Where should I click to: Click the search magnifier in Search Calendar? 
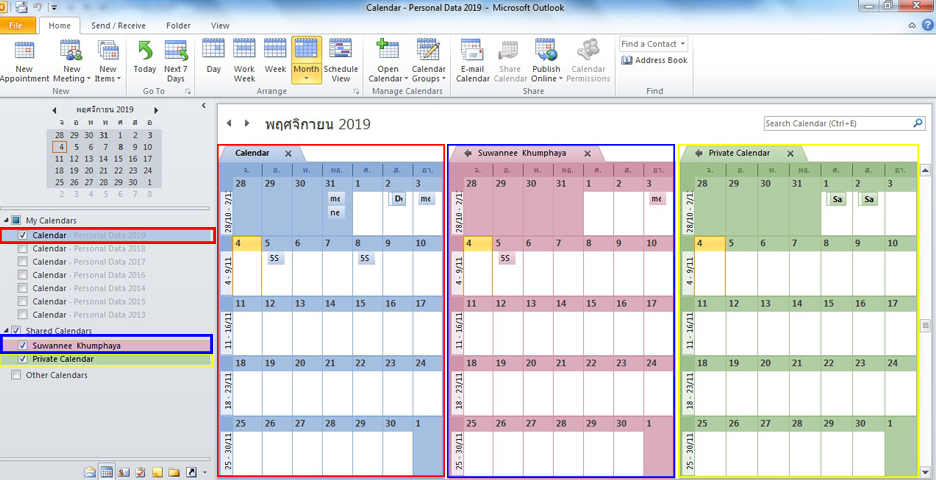point(918,123)
